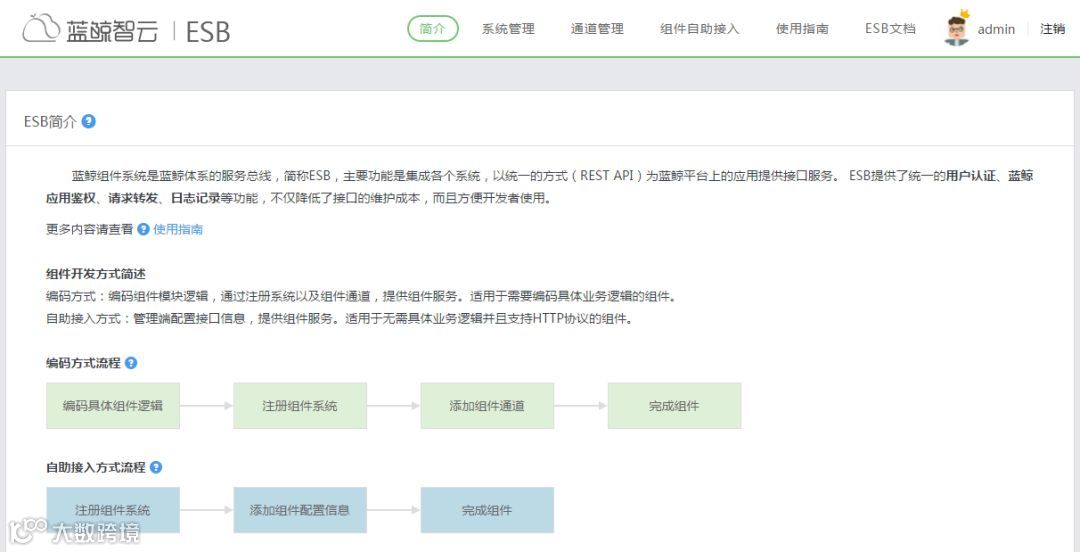Screen dimensions: 1080x552
Task: Open the 系统管理 menu
Action: tap(508, 29)
